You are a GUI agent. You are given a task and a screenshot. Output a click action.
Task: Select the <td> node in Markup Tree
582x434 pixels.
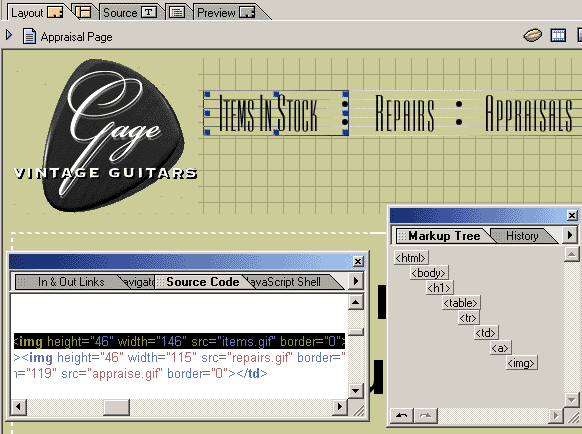485,333
